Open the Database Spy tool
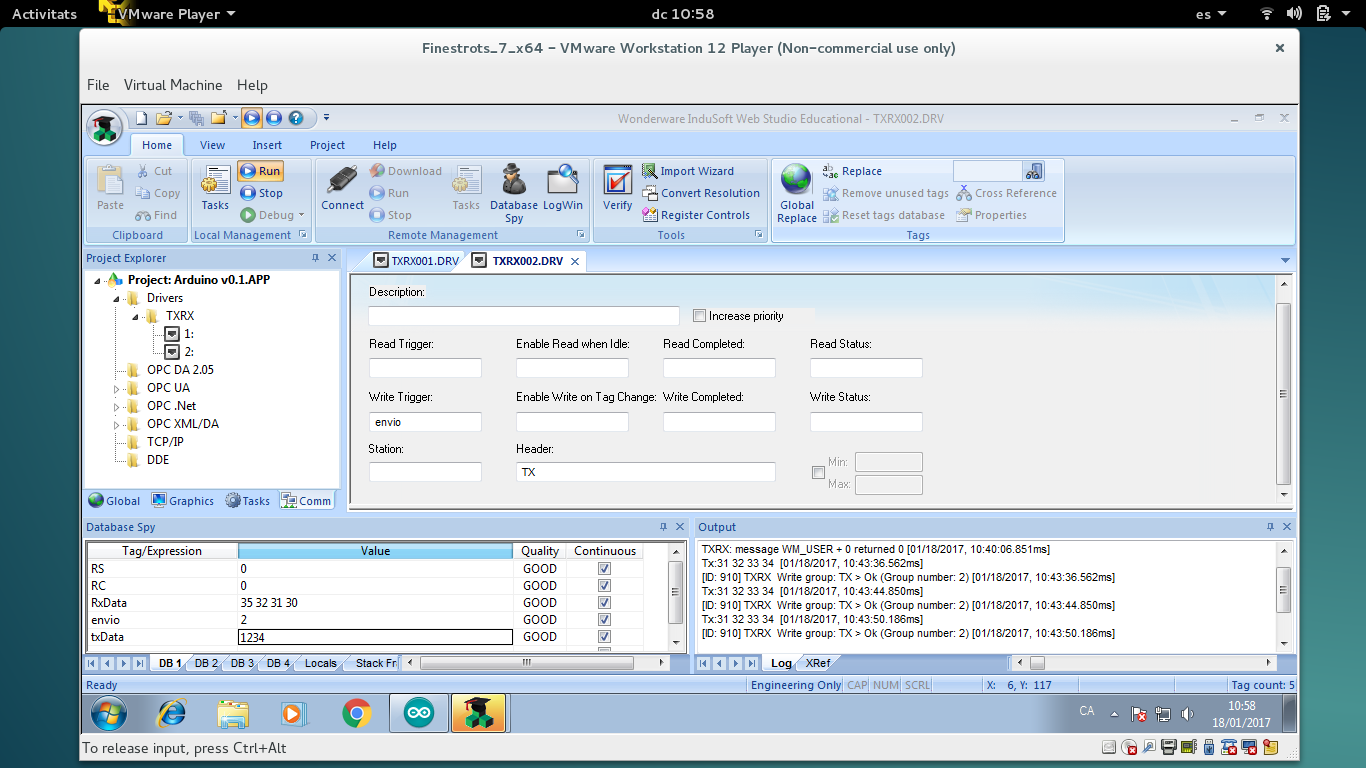1366x768 pixels. 514,192
